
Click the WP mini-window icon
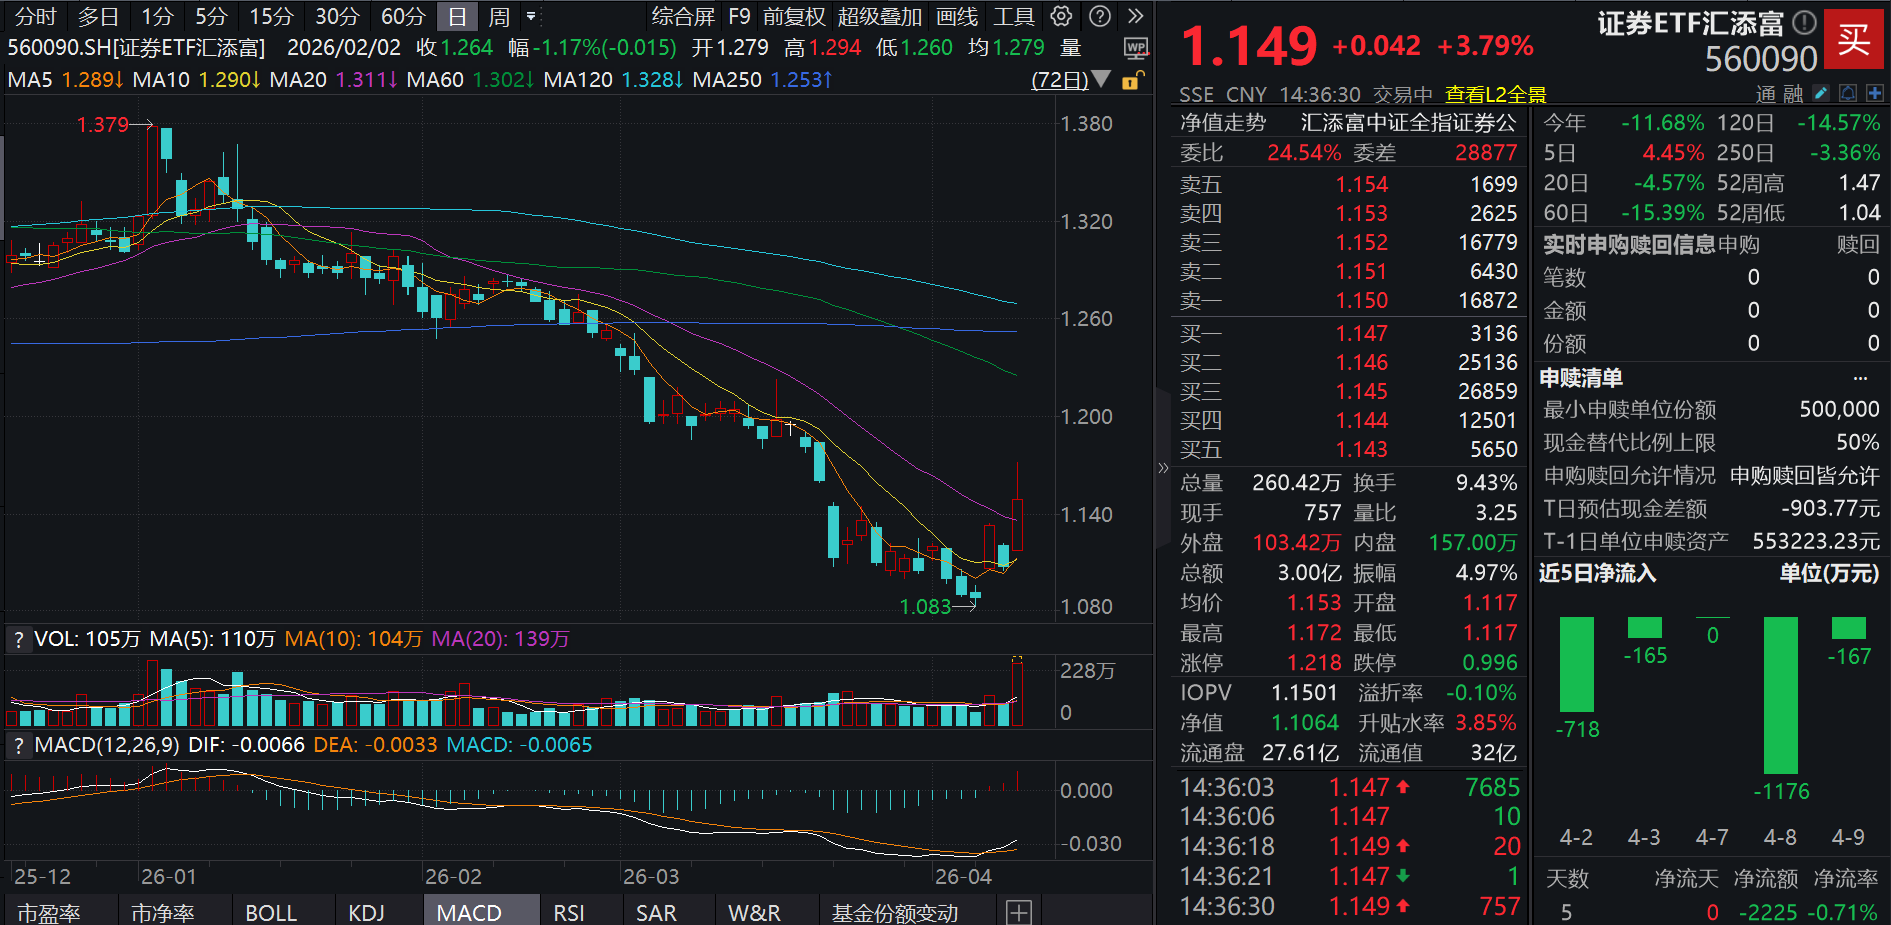(x=1137, y=48)
